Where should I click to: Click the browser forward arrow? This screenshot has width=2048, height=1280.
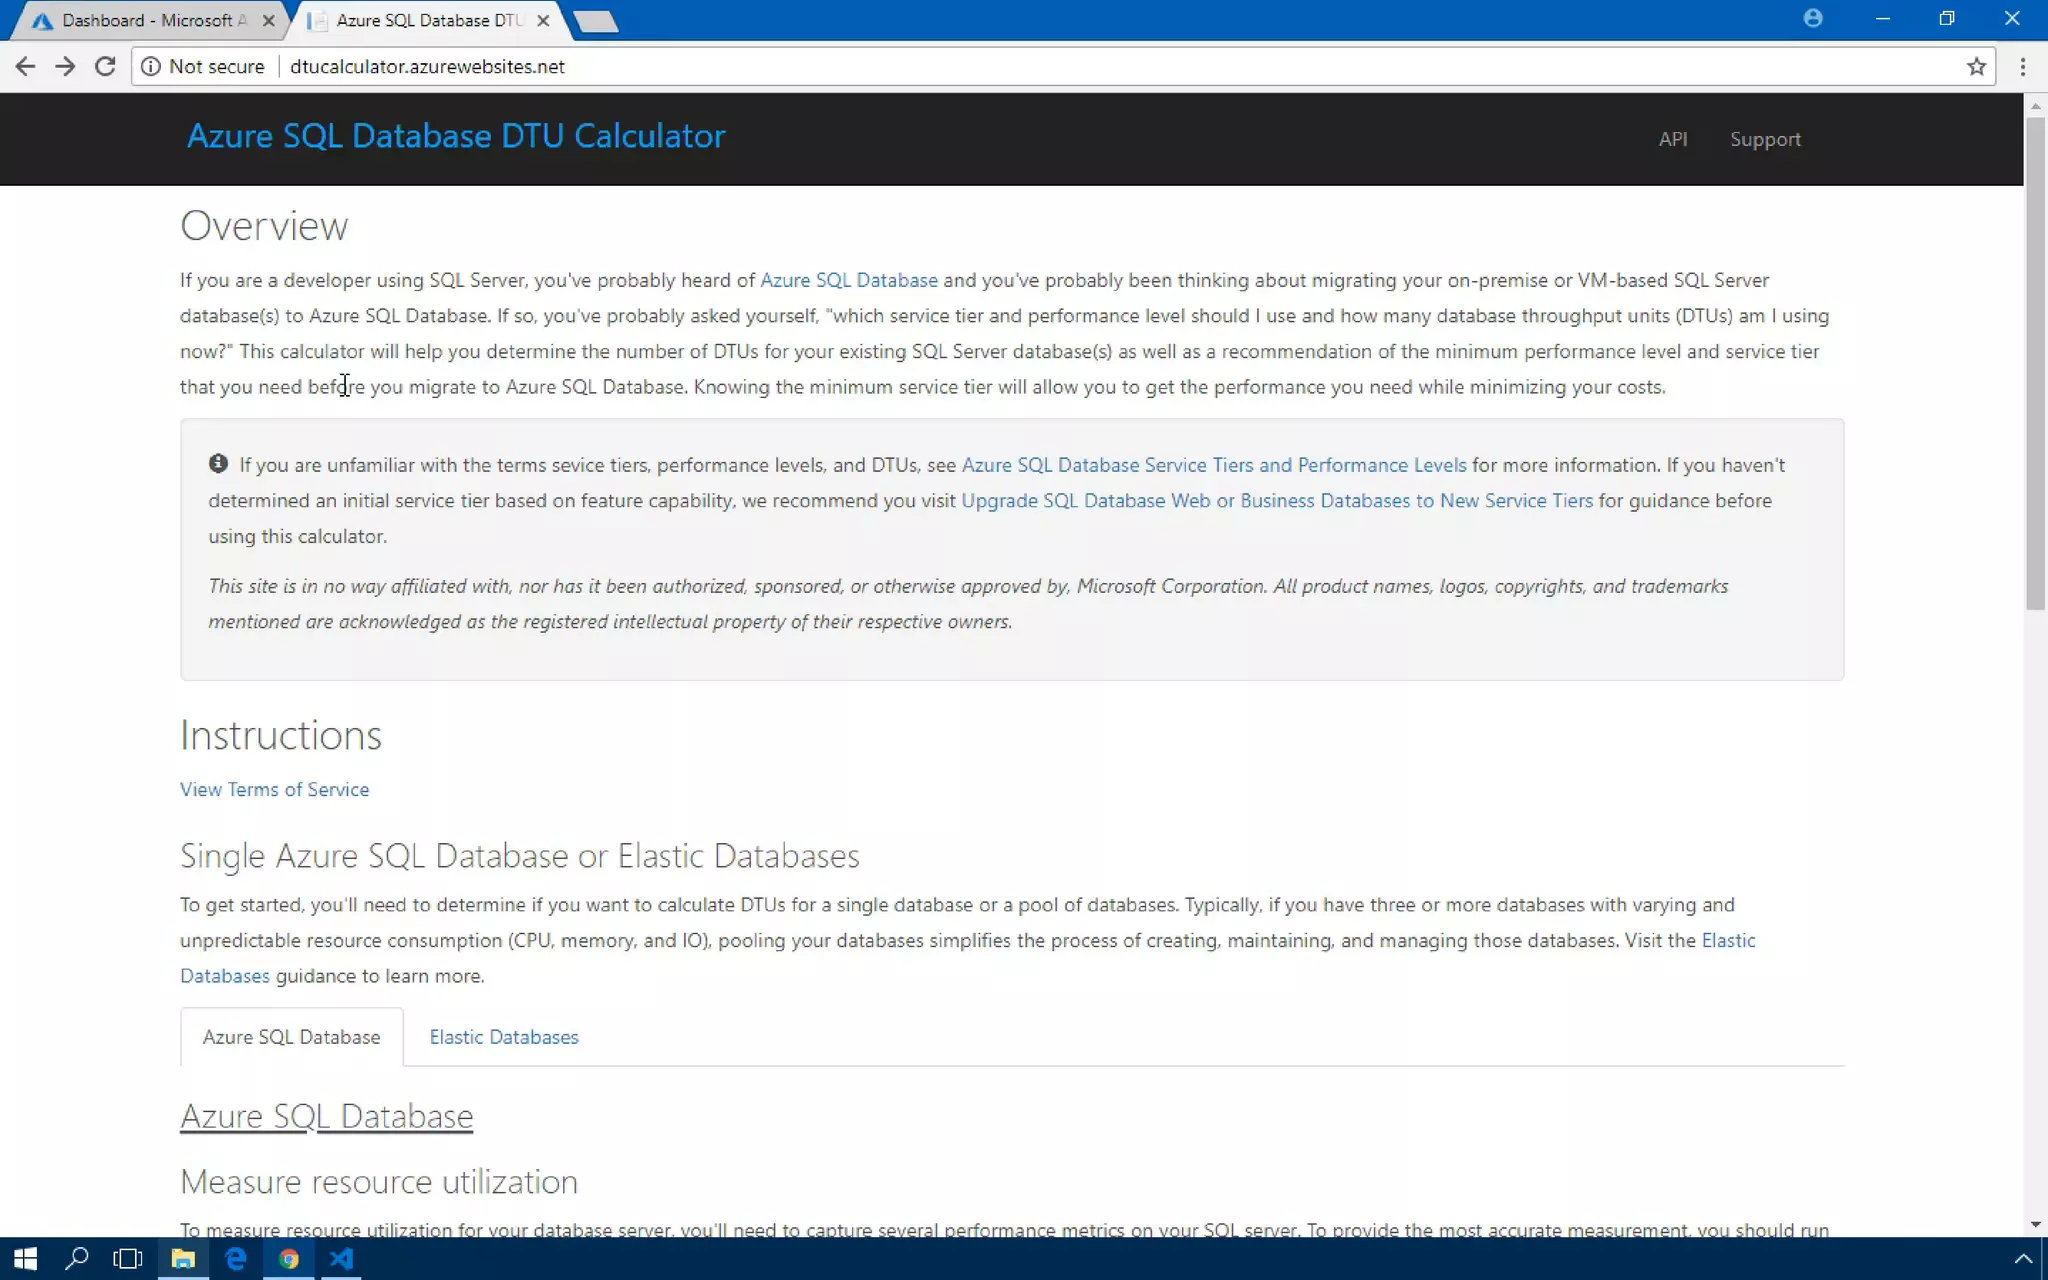(x=65, y=66)
